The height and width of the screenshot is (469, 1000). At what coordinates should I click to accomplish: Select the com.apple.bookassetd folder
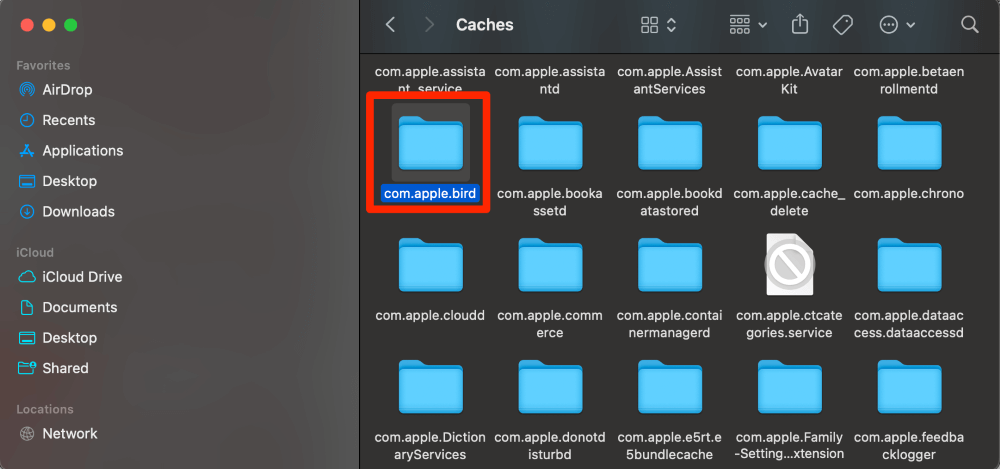(550, 142)
